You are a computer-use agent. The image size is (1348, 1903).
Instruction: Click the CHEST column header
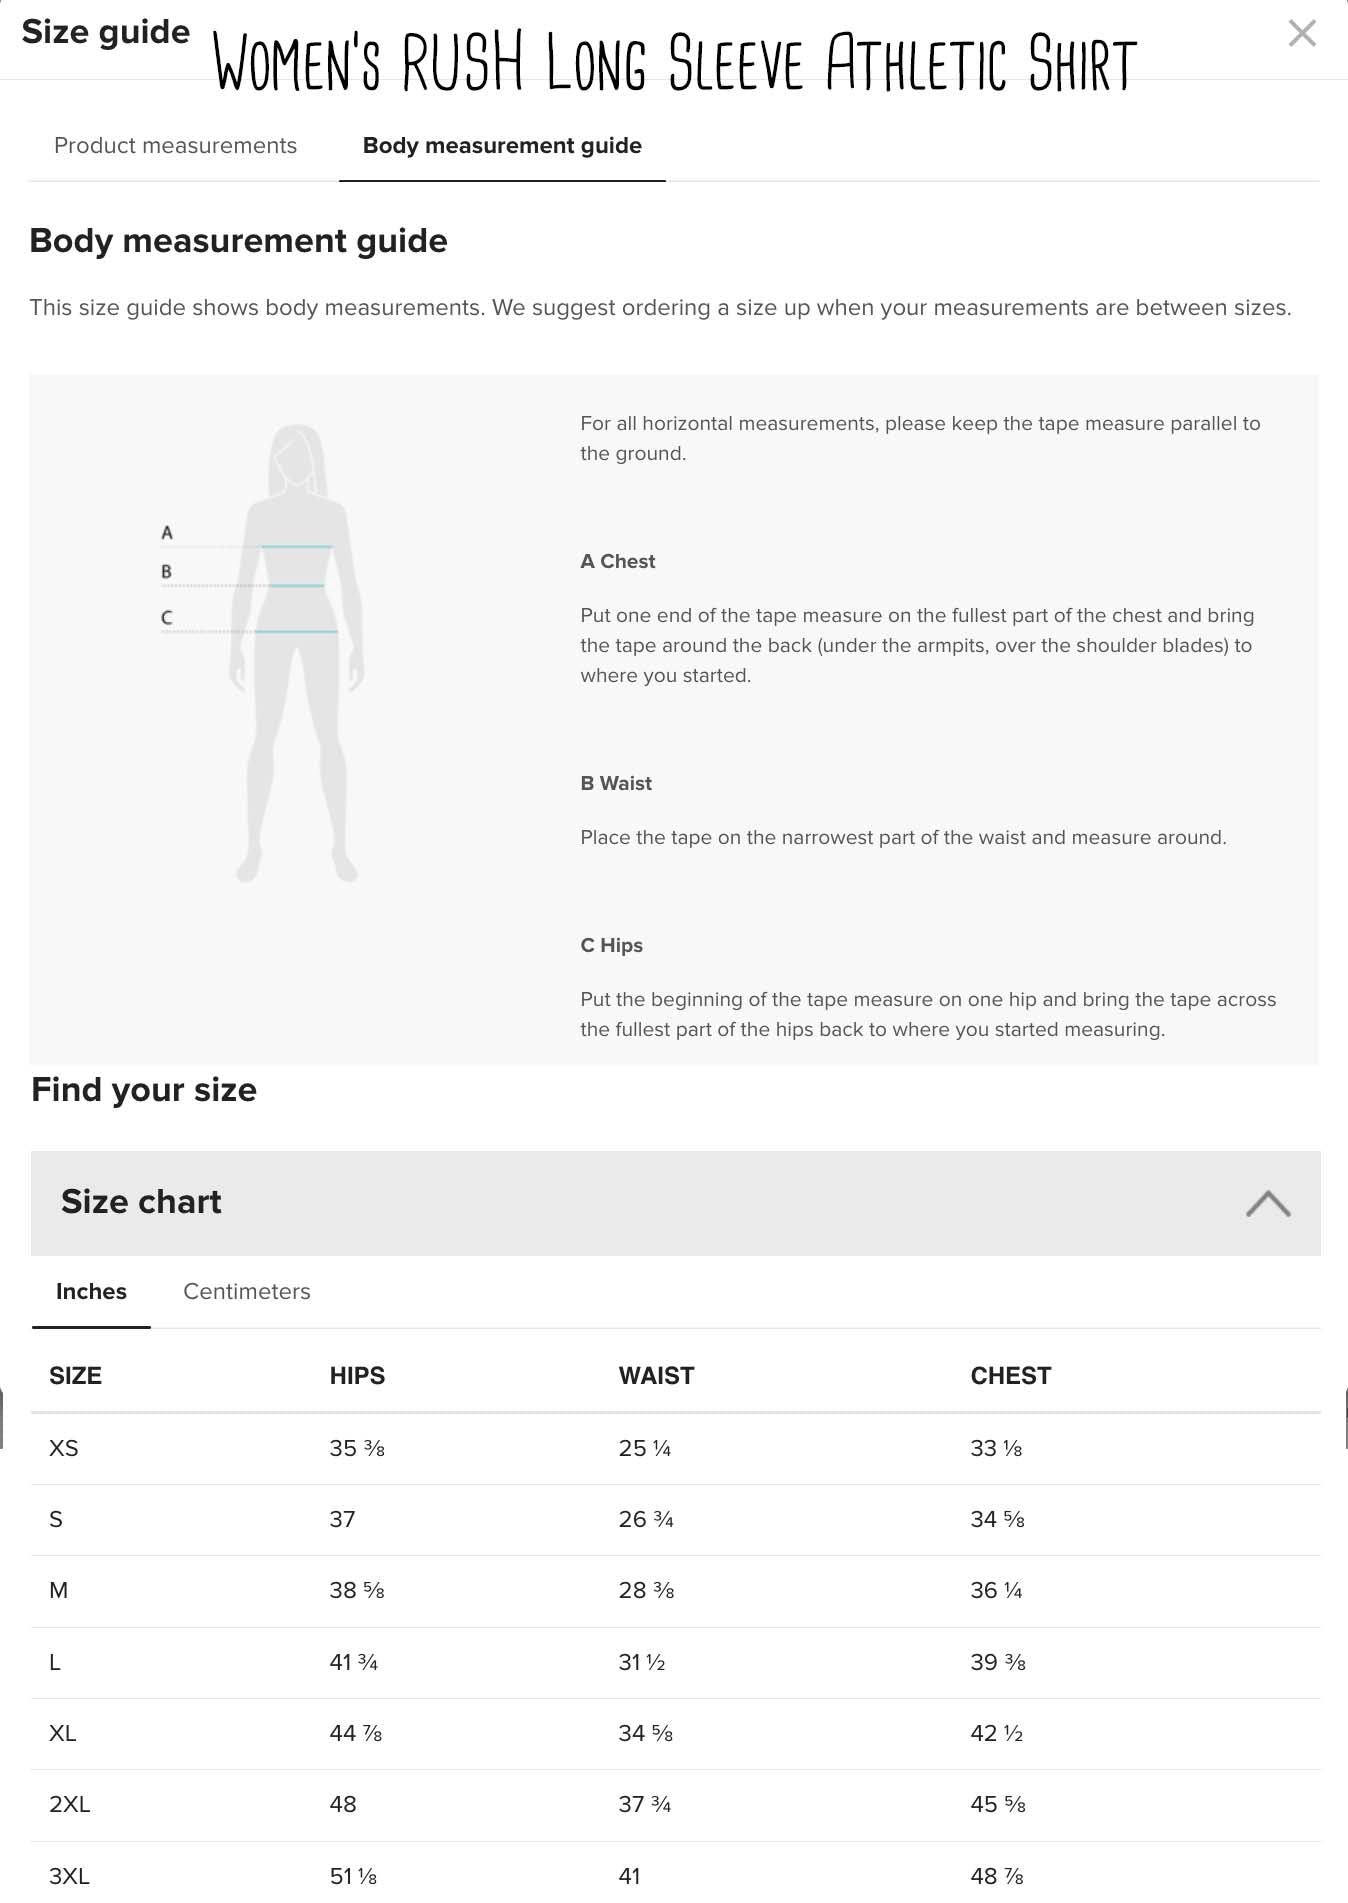[1010, 1376]
